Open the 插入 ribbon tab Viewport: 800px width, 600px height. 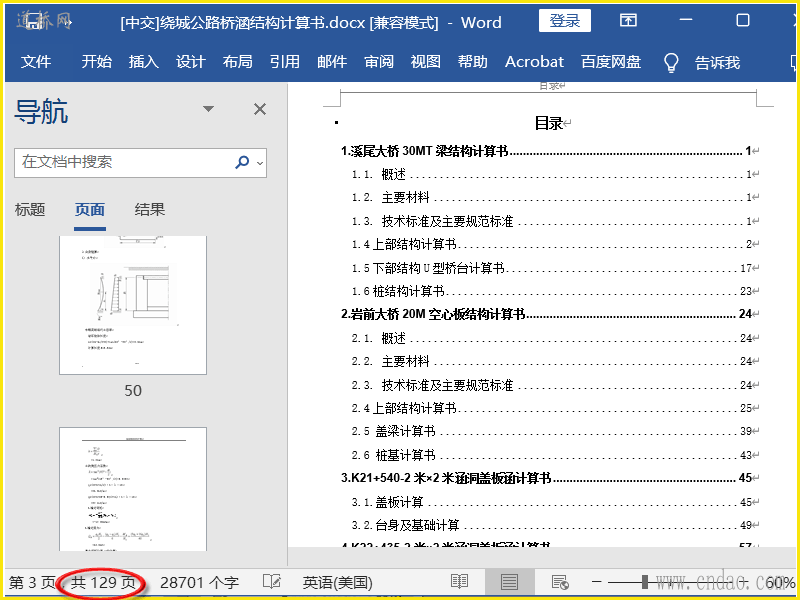[x=143, y=62]
